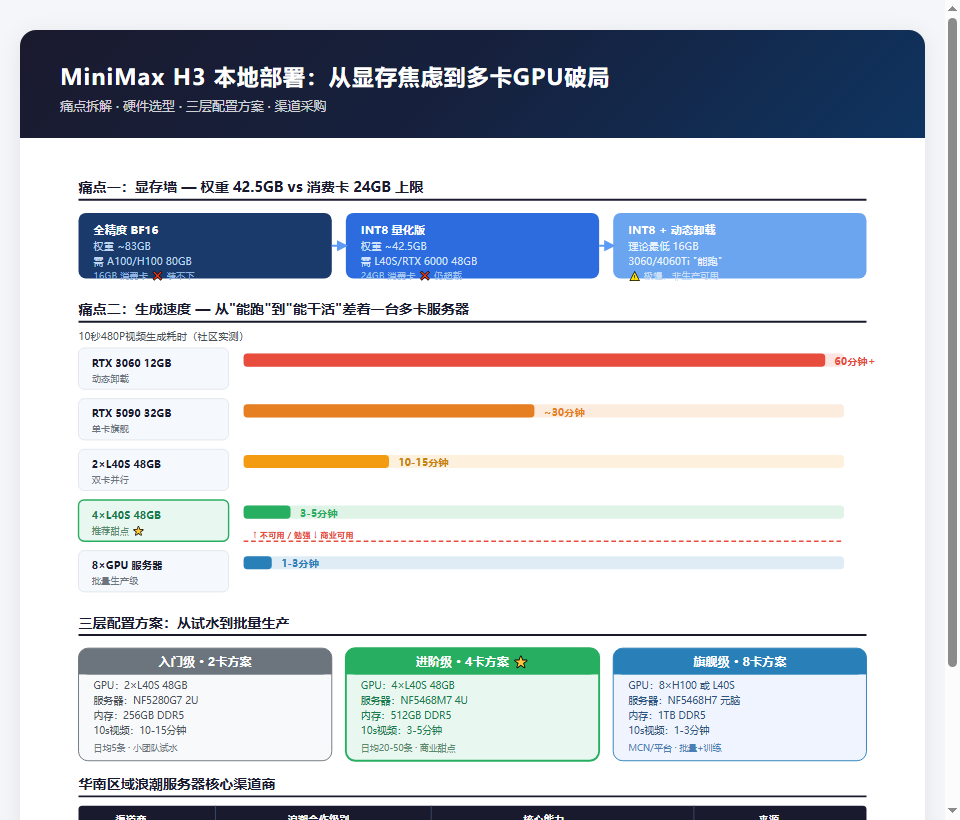Open the 2×L40S 48GB row card
This screenshot has width=960, height=820.
[154, 470]
